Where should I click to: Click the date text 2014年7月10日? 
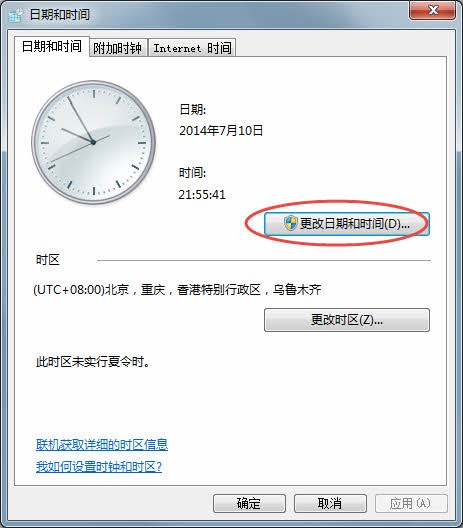click(221, 131)
